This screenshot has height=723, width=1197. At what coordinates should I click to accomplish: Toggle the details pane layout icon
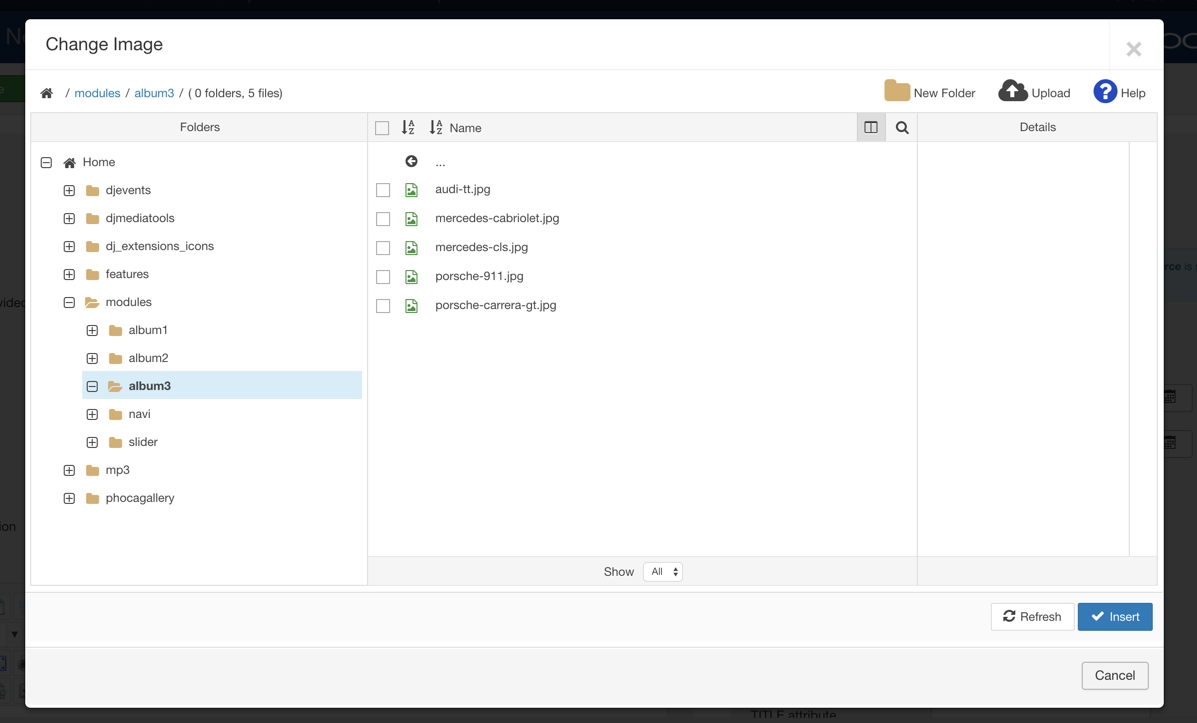(x=871, y=127)
